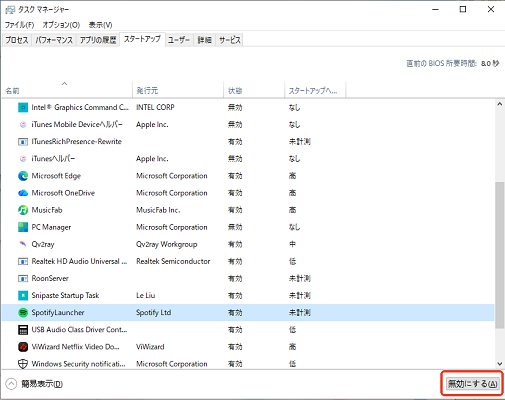The height and width of the screenshot is (400, 505).
Task: Select the Windows Security notification row name
Action: pyautogui.click(x=78, y=364)
